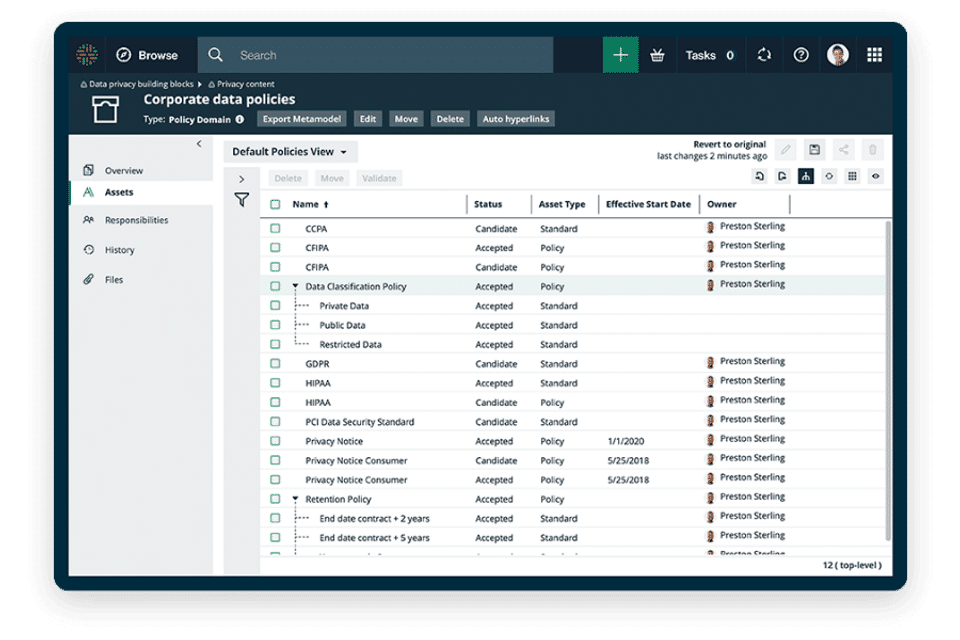The height and width of the screenshot is (640, 960).
Task: Collapse the left sidebar chevron
Action: click(x=199, y=144)
